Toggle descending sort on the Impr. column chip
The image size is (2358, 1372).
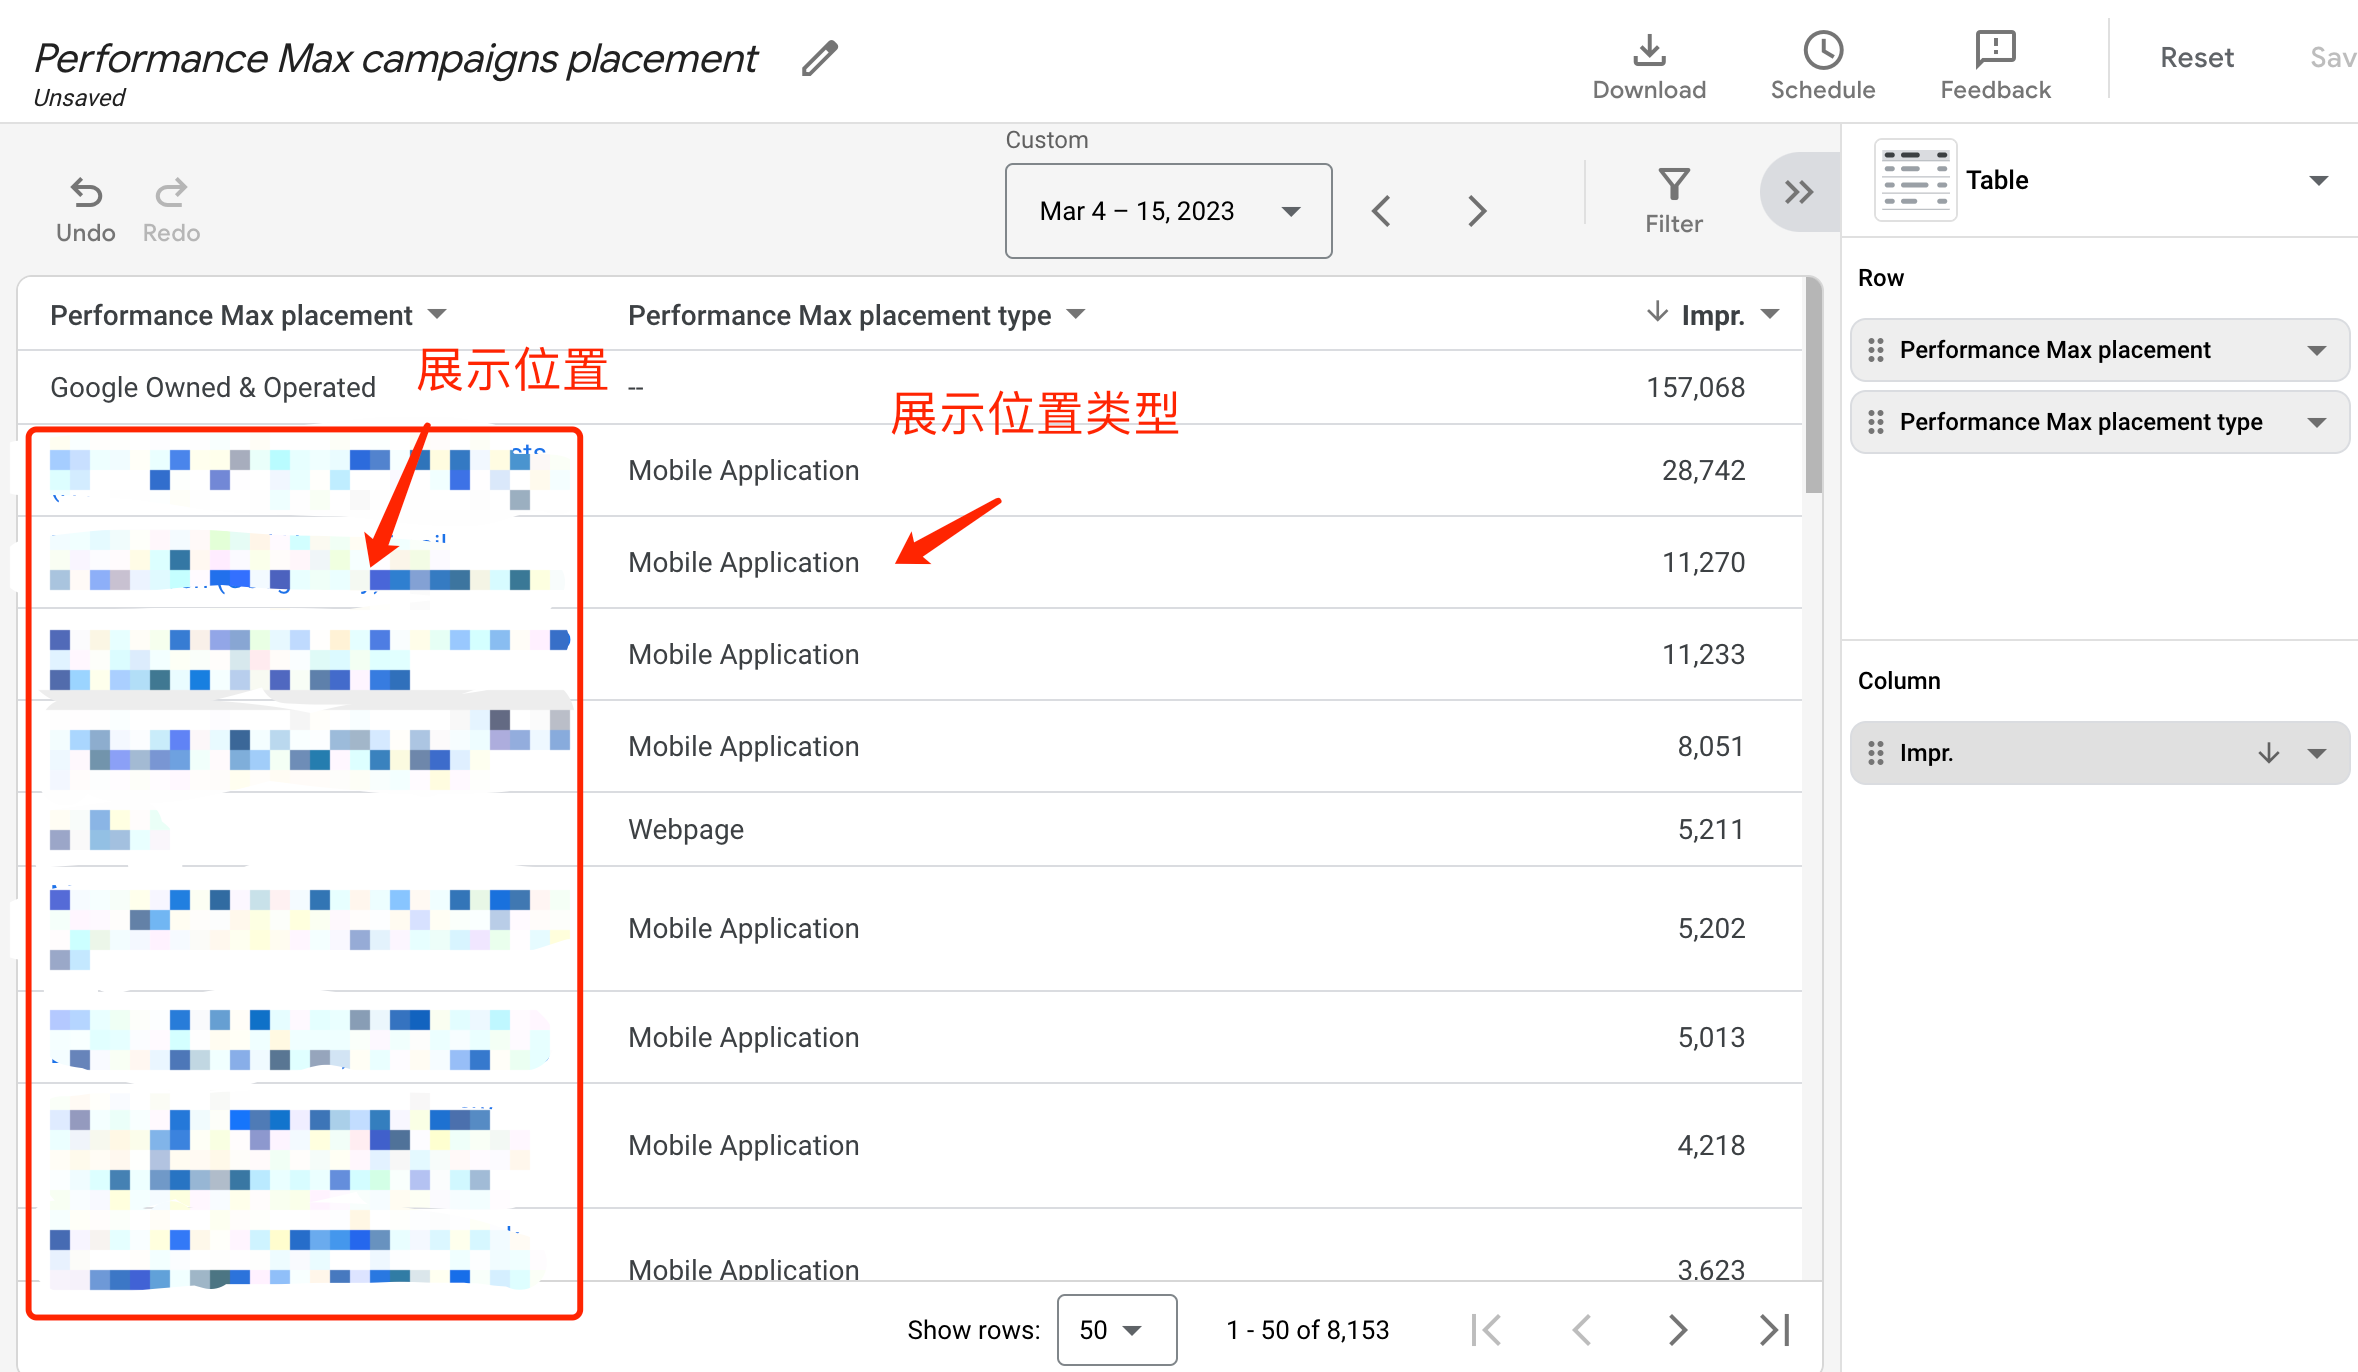2268,753
